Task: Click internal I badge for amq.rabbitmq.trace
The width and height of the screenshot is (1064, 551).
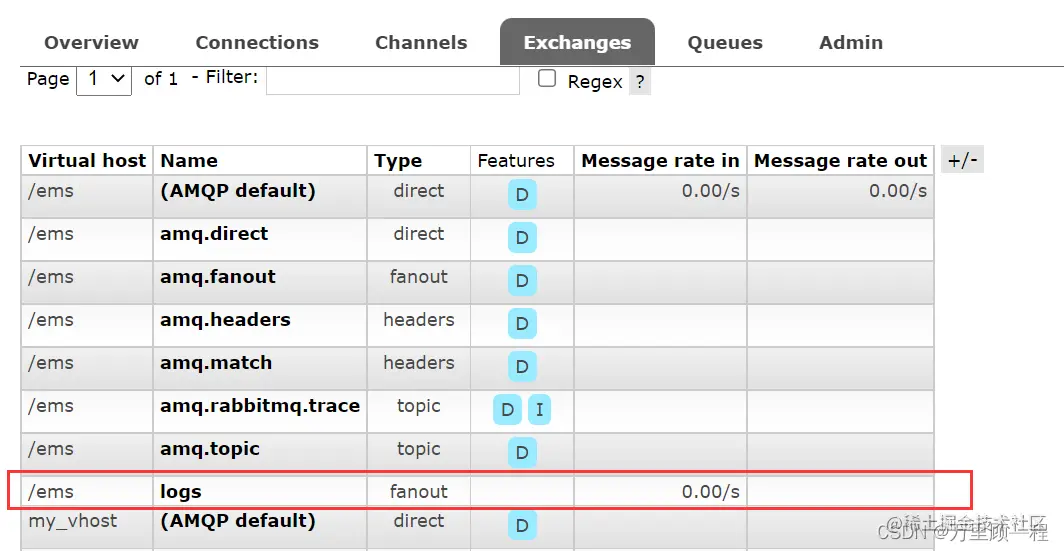Action: point(539,410)
